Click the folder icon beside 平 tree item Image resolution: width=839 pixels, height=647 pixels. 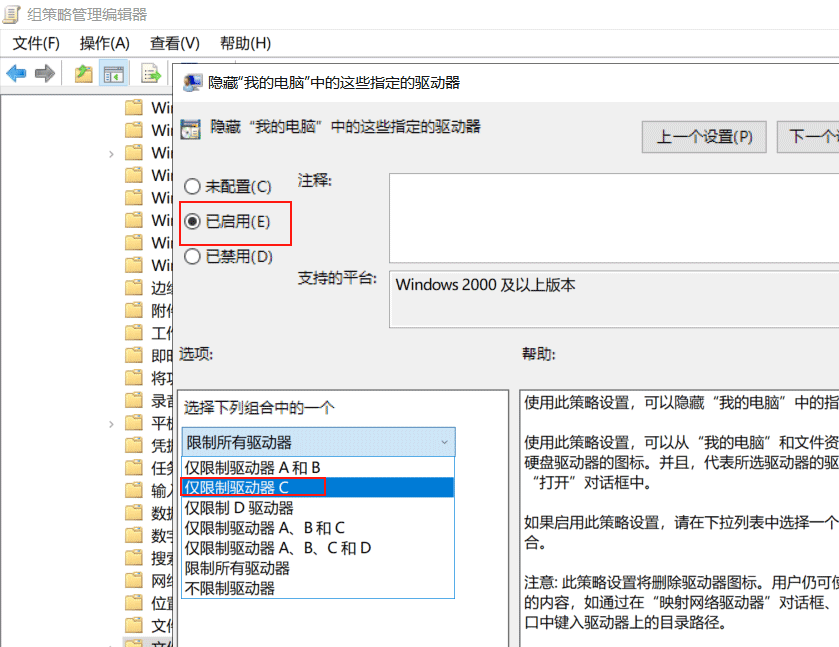134,423
